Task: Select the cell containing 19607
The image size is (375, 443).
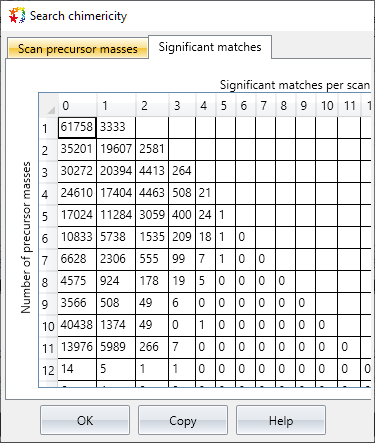Action: click(x=116, y=149)
